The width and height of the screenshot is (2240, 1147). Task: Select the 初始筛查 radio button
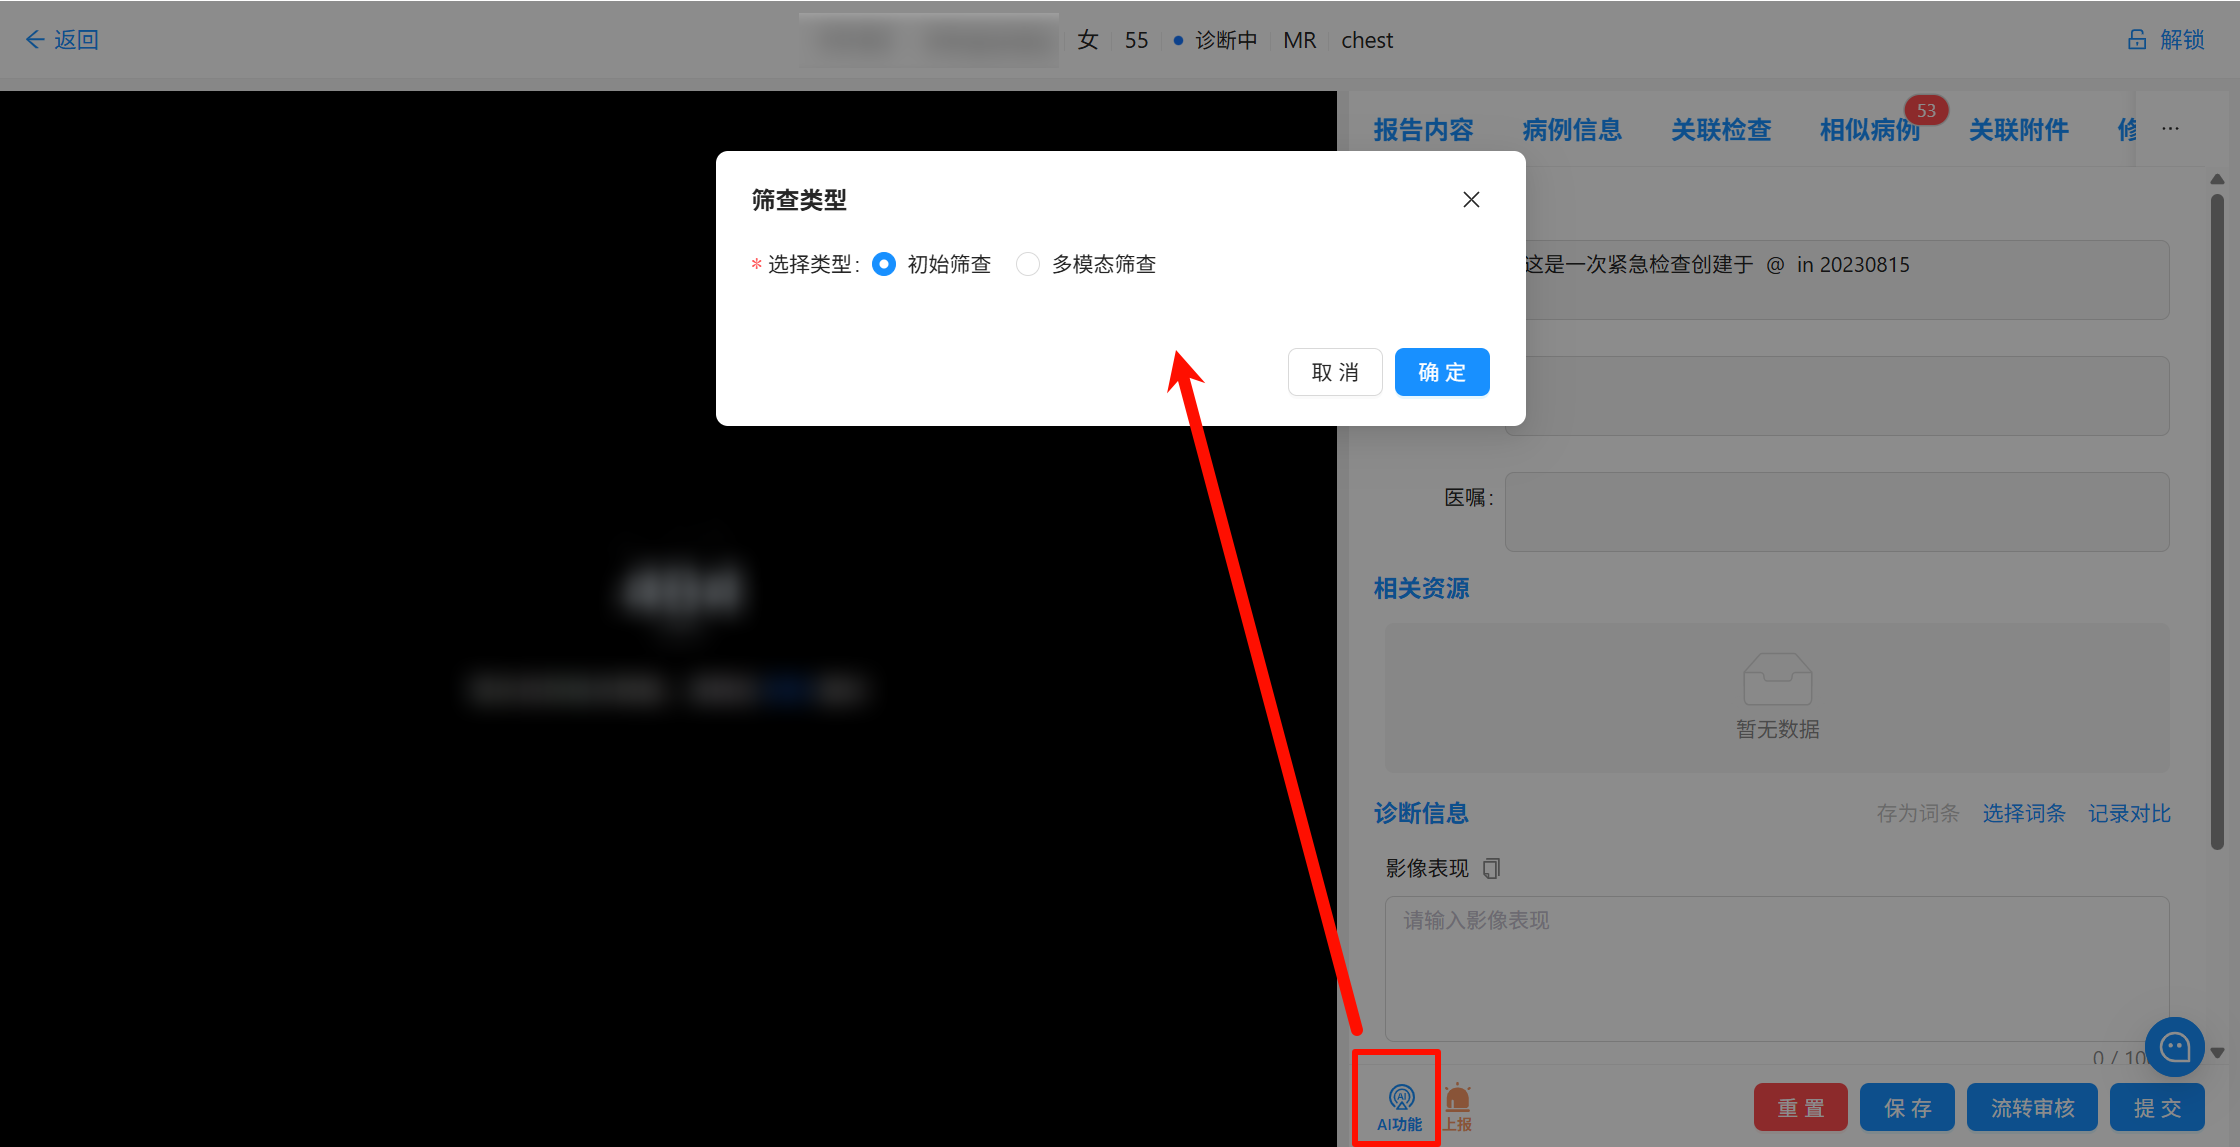[x=884, y=264]
